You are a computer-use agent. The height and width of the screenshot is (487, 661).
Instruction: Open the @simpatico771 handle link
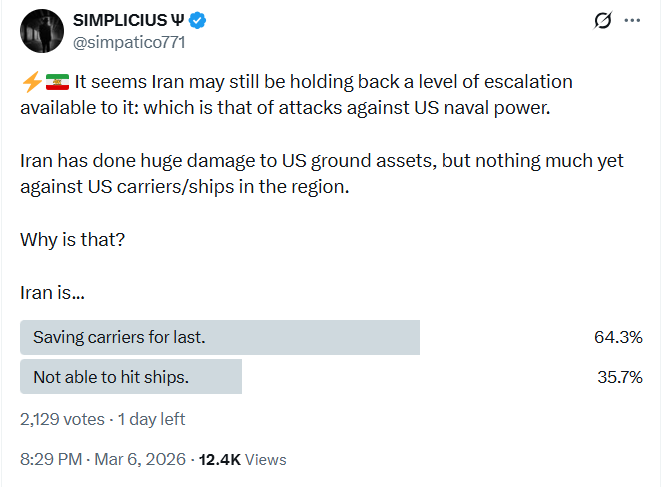pyautogui.click(x=128, y=43)
